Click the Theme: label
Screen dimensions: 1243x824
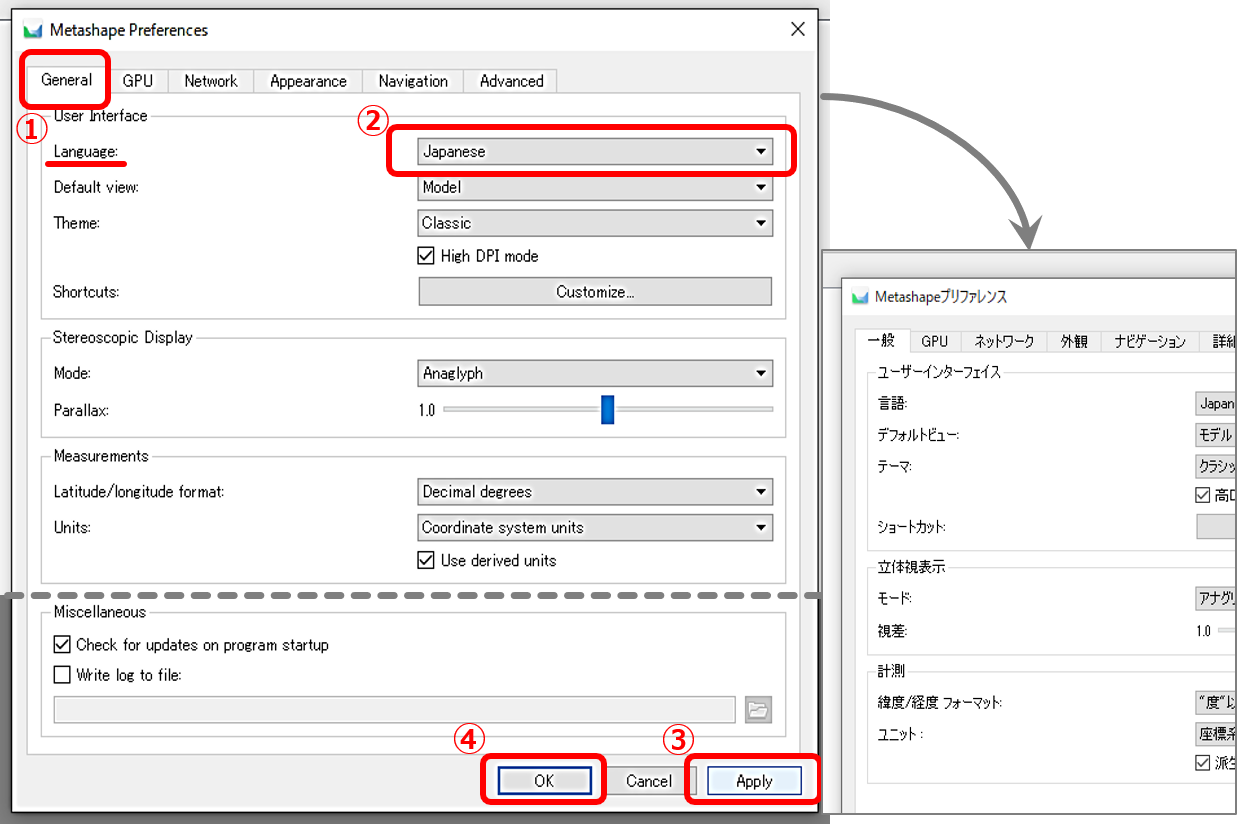pyautogui.click(x=77, y=223)
